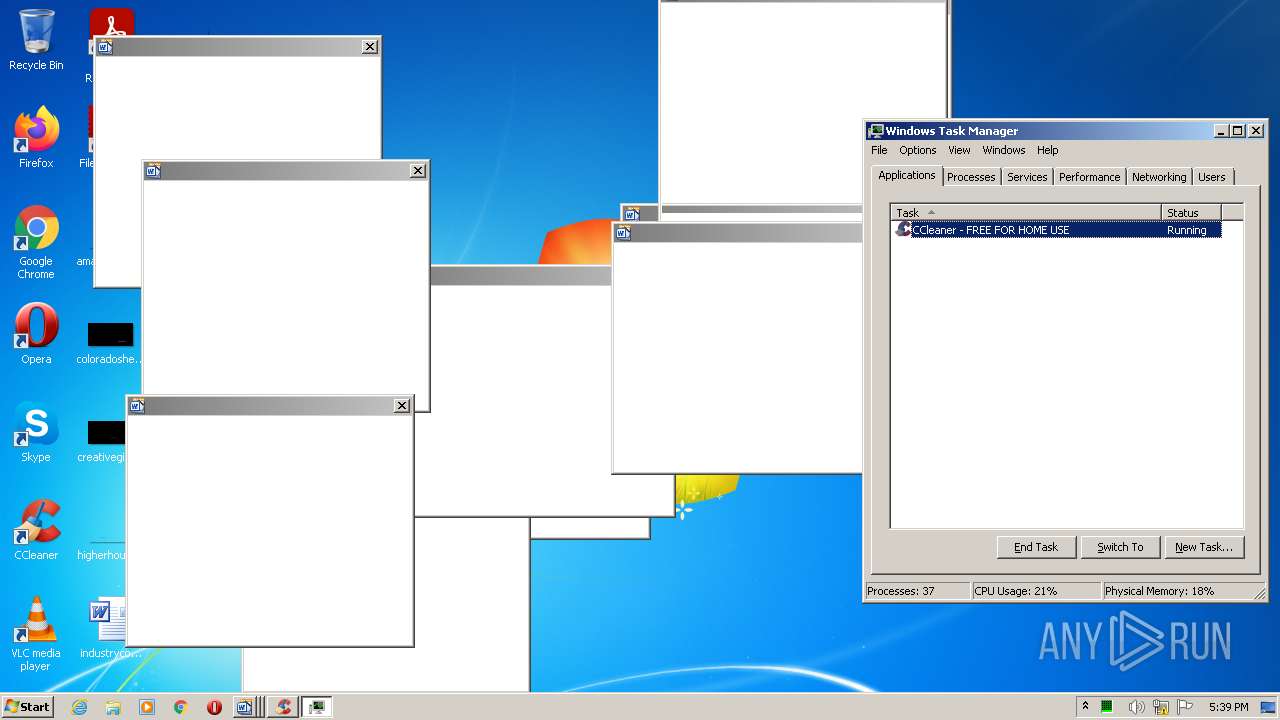The image size is (1280, 720).
Task: Click the Task Manager CPU tray icon
Action: [x=1107, y=707]
